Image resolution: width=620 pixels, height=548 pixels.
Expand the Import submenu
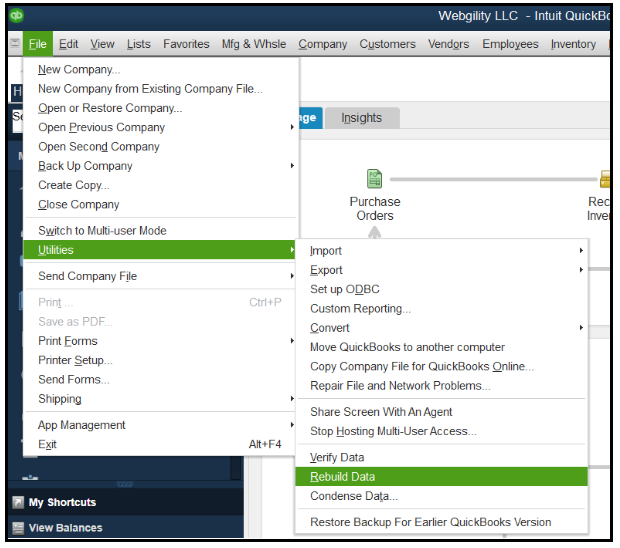[326, 251]
